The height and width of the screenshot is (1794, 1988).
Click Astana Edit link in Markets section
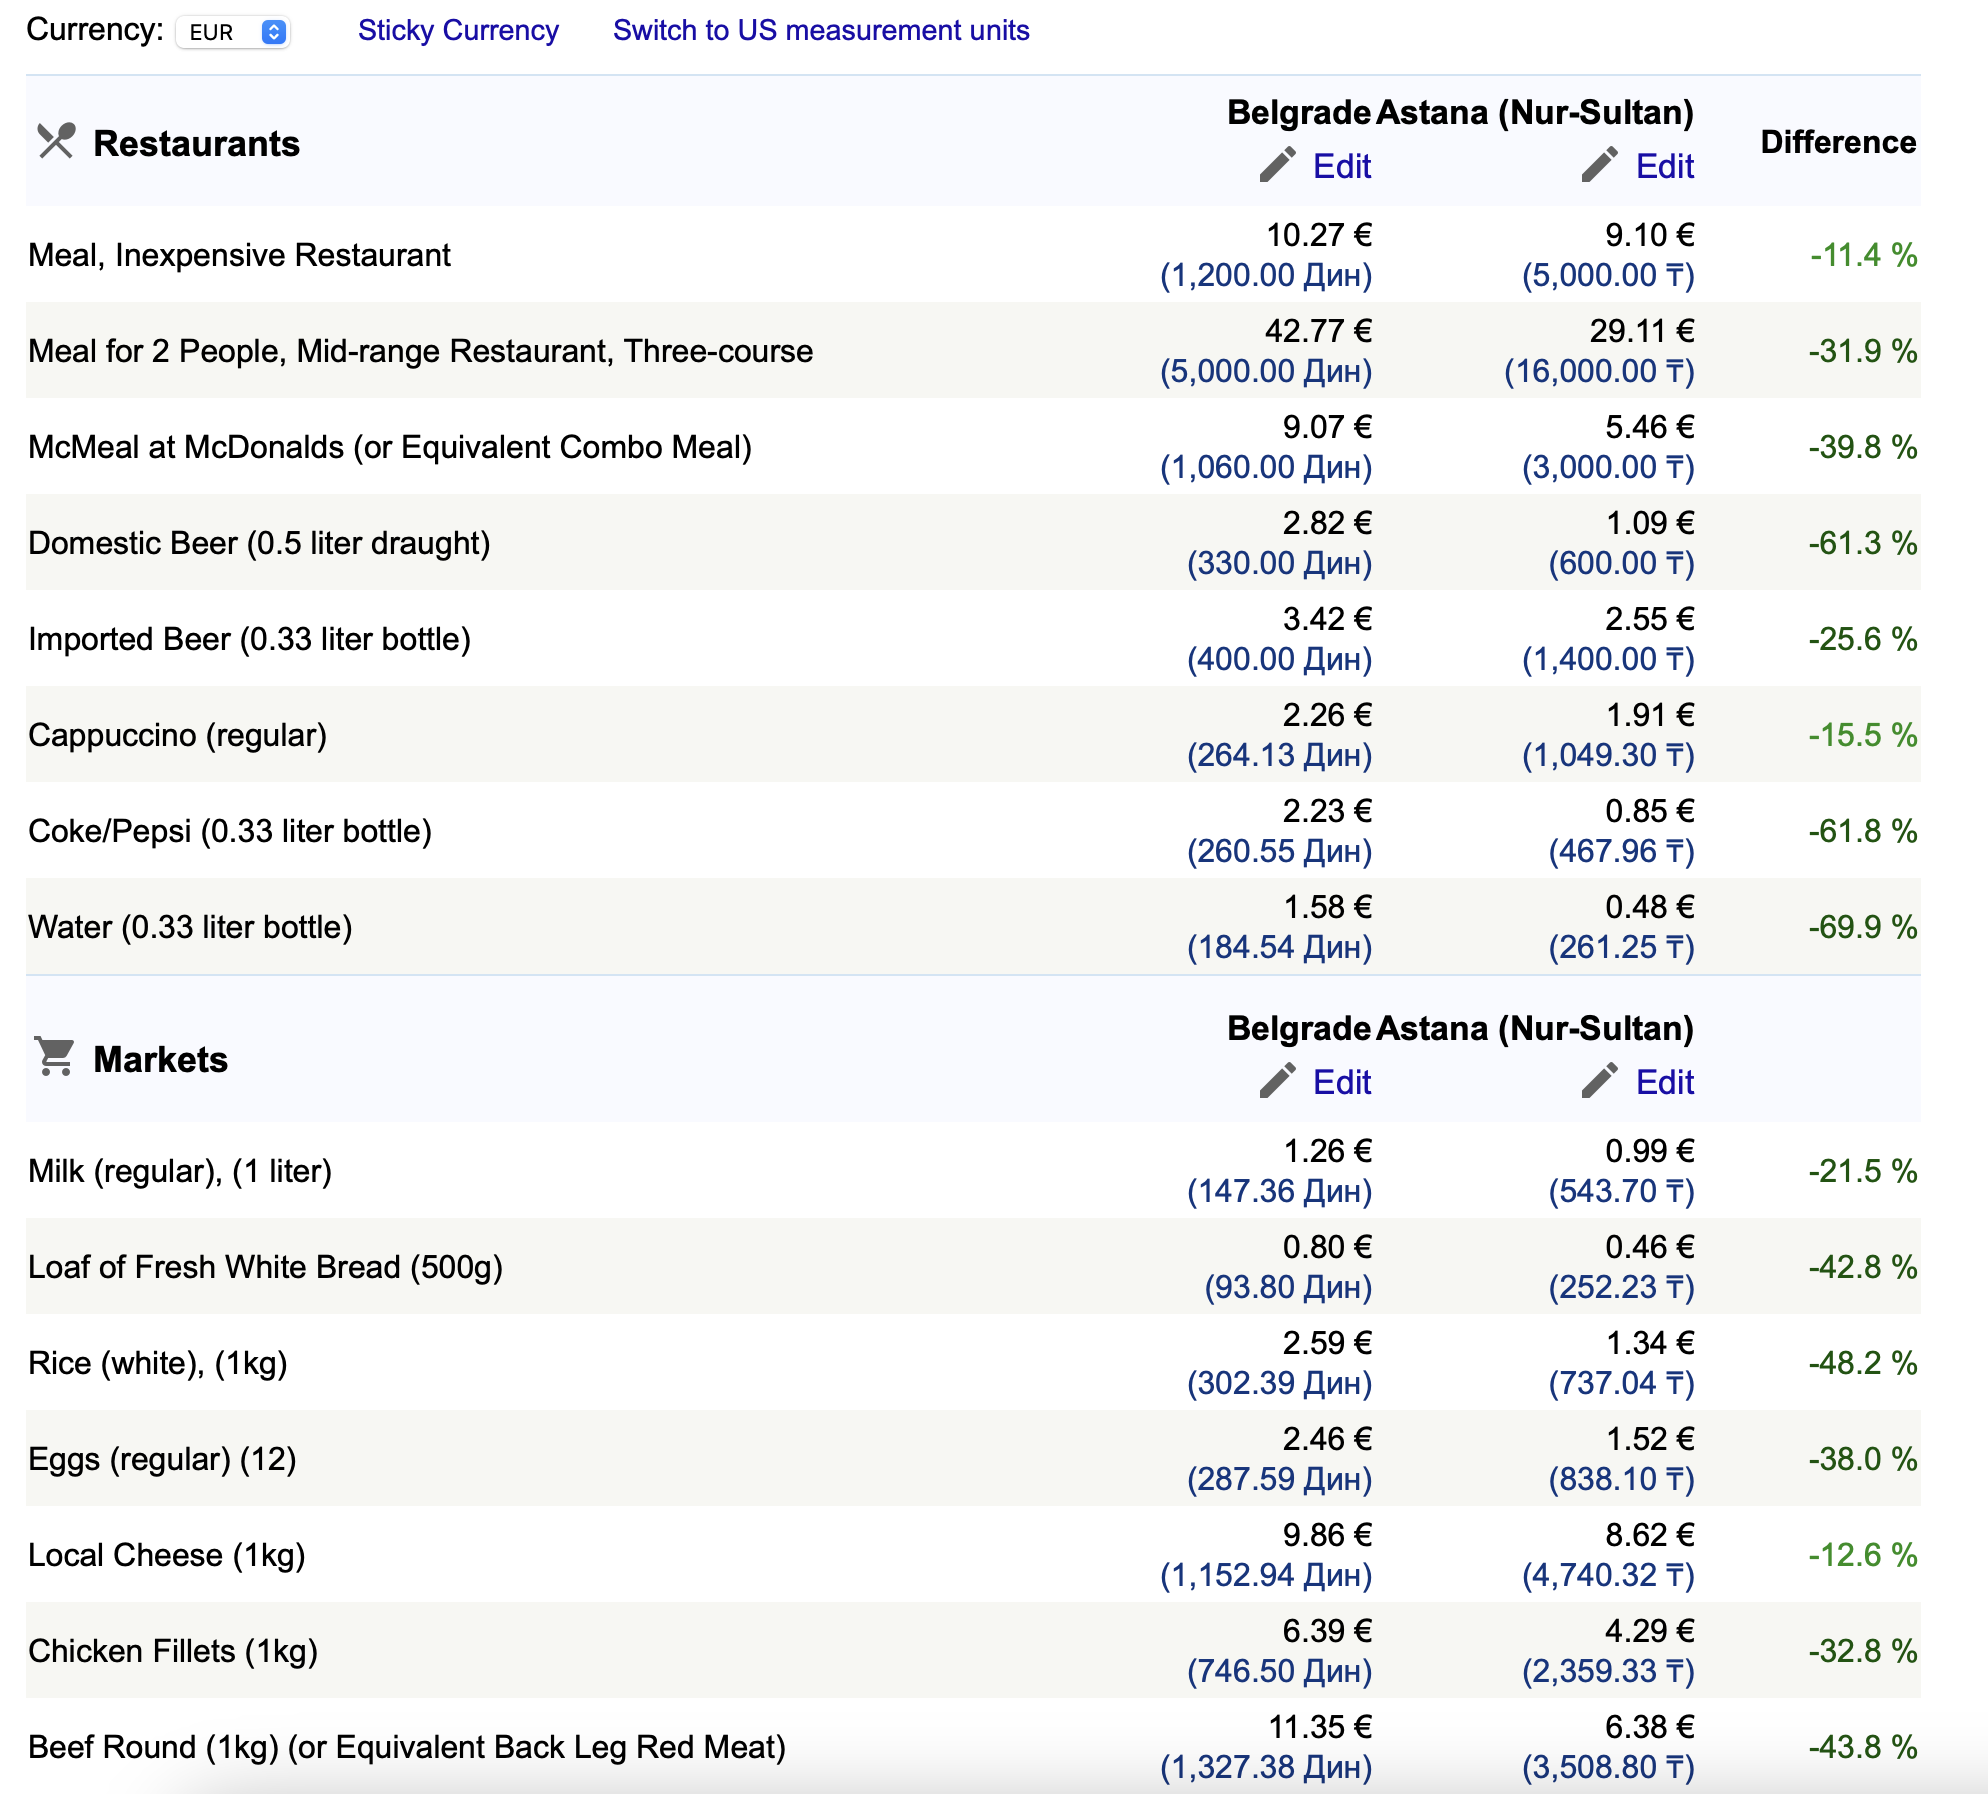1664,1082
